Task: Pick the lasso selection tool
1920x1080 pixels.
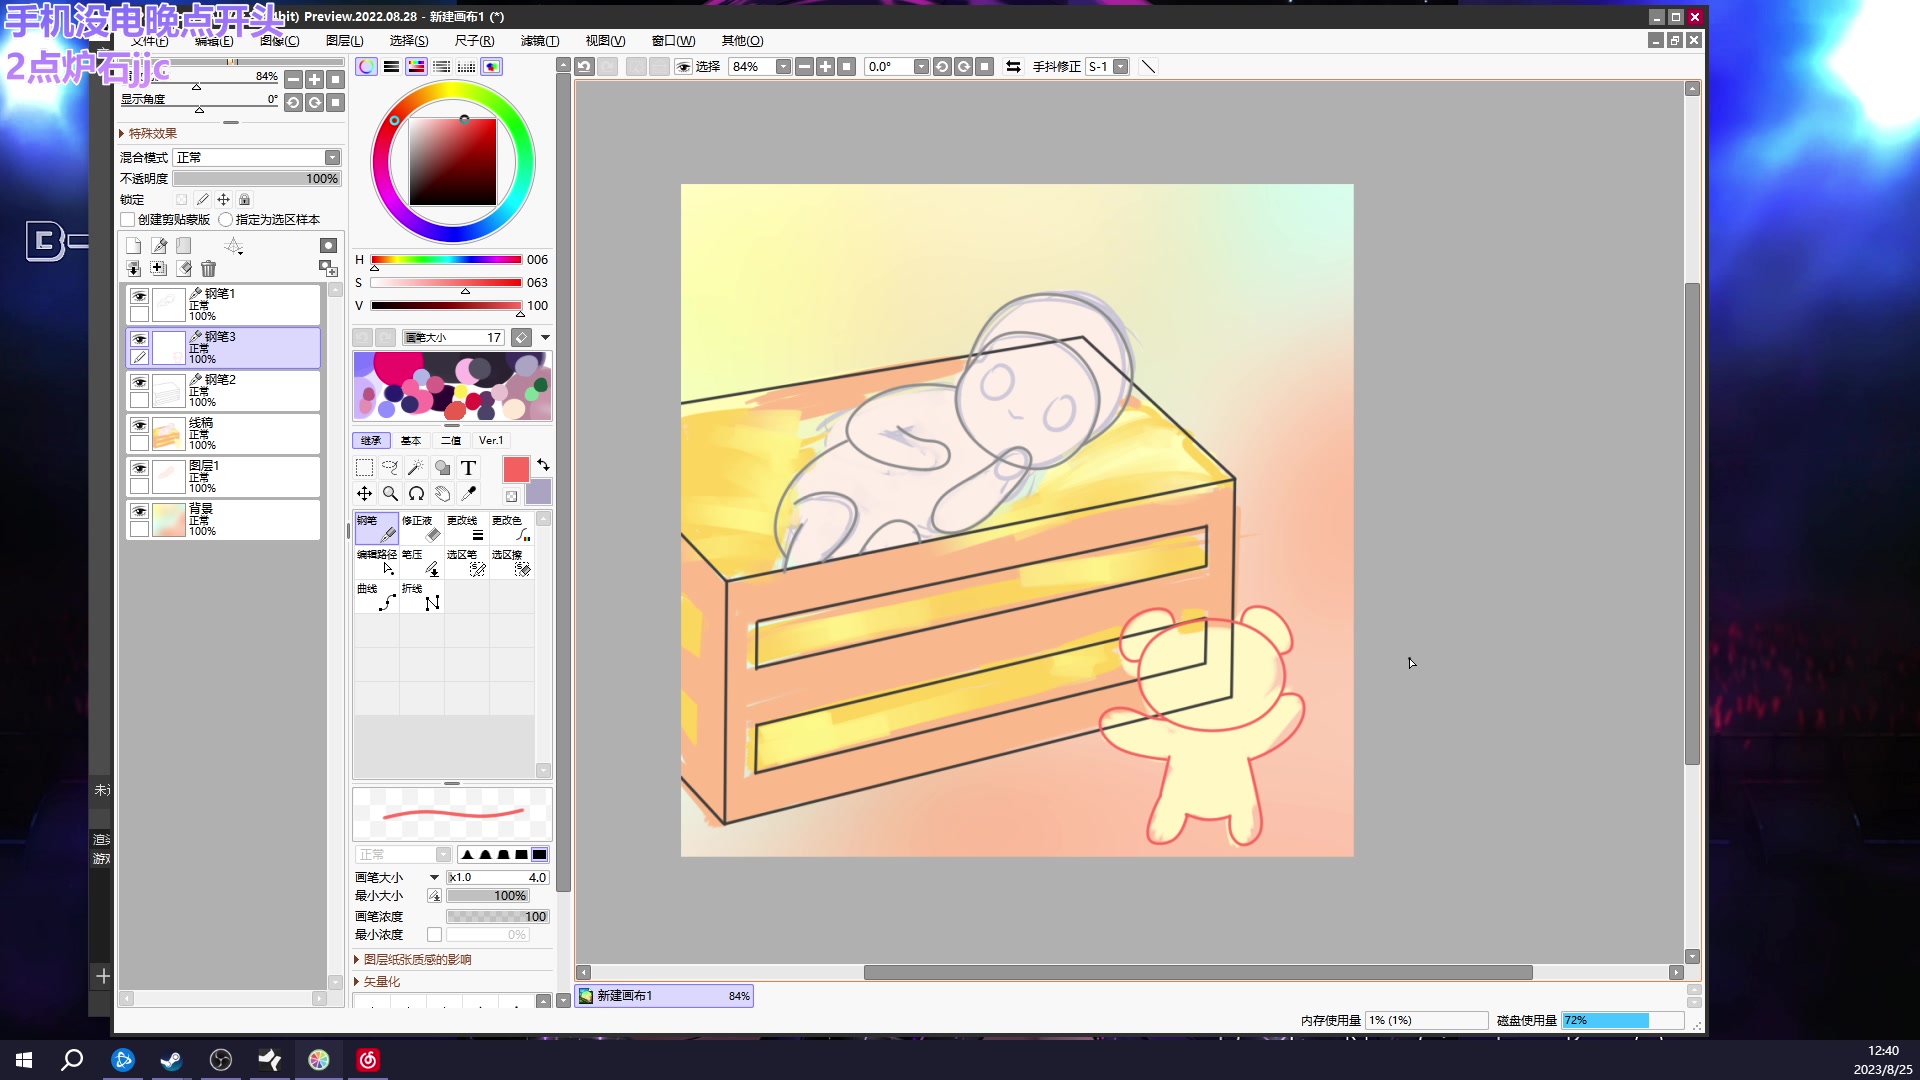Action: [x=390, y=467]
